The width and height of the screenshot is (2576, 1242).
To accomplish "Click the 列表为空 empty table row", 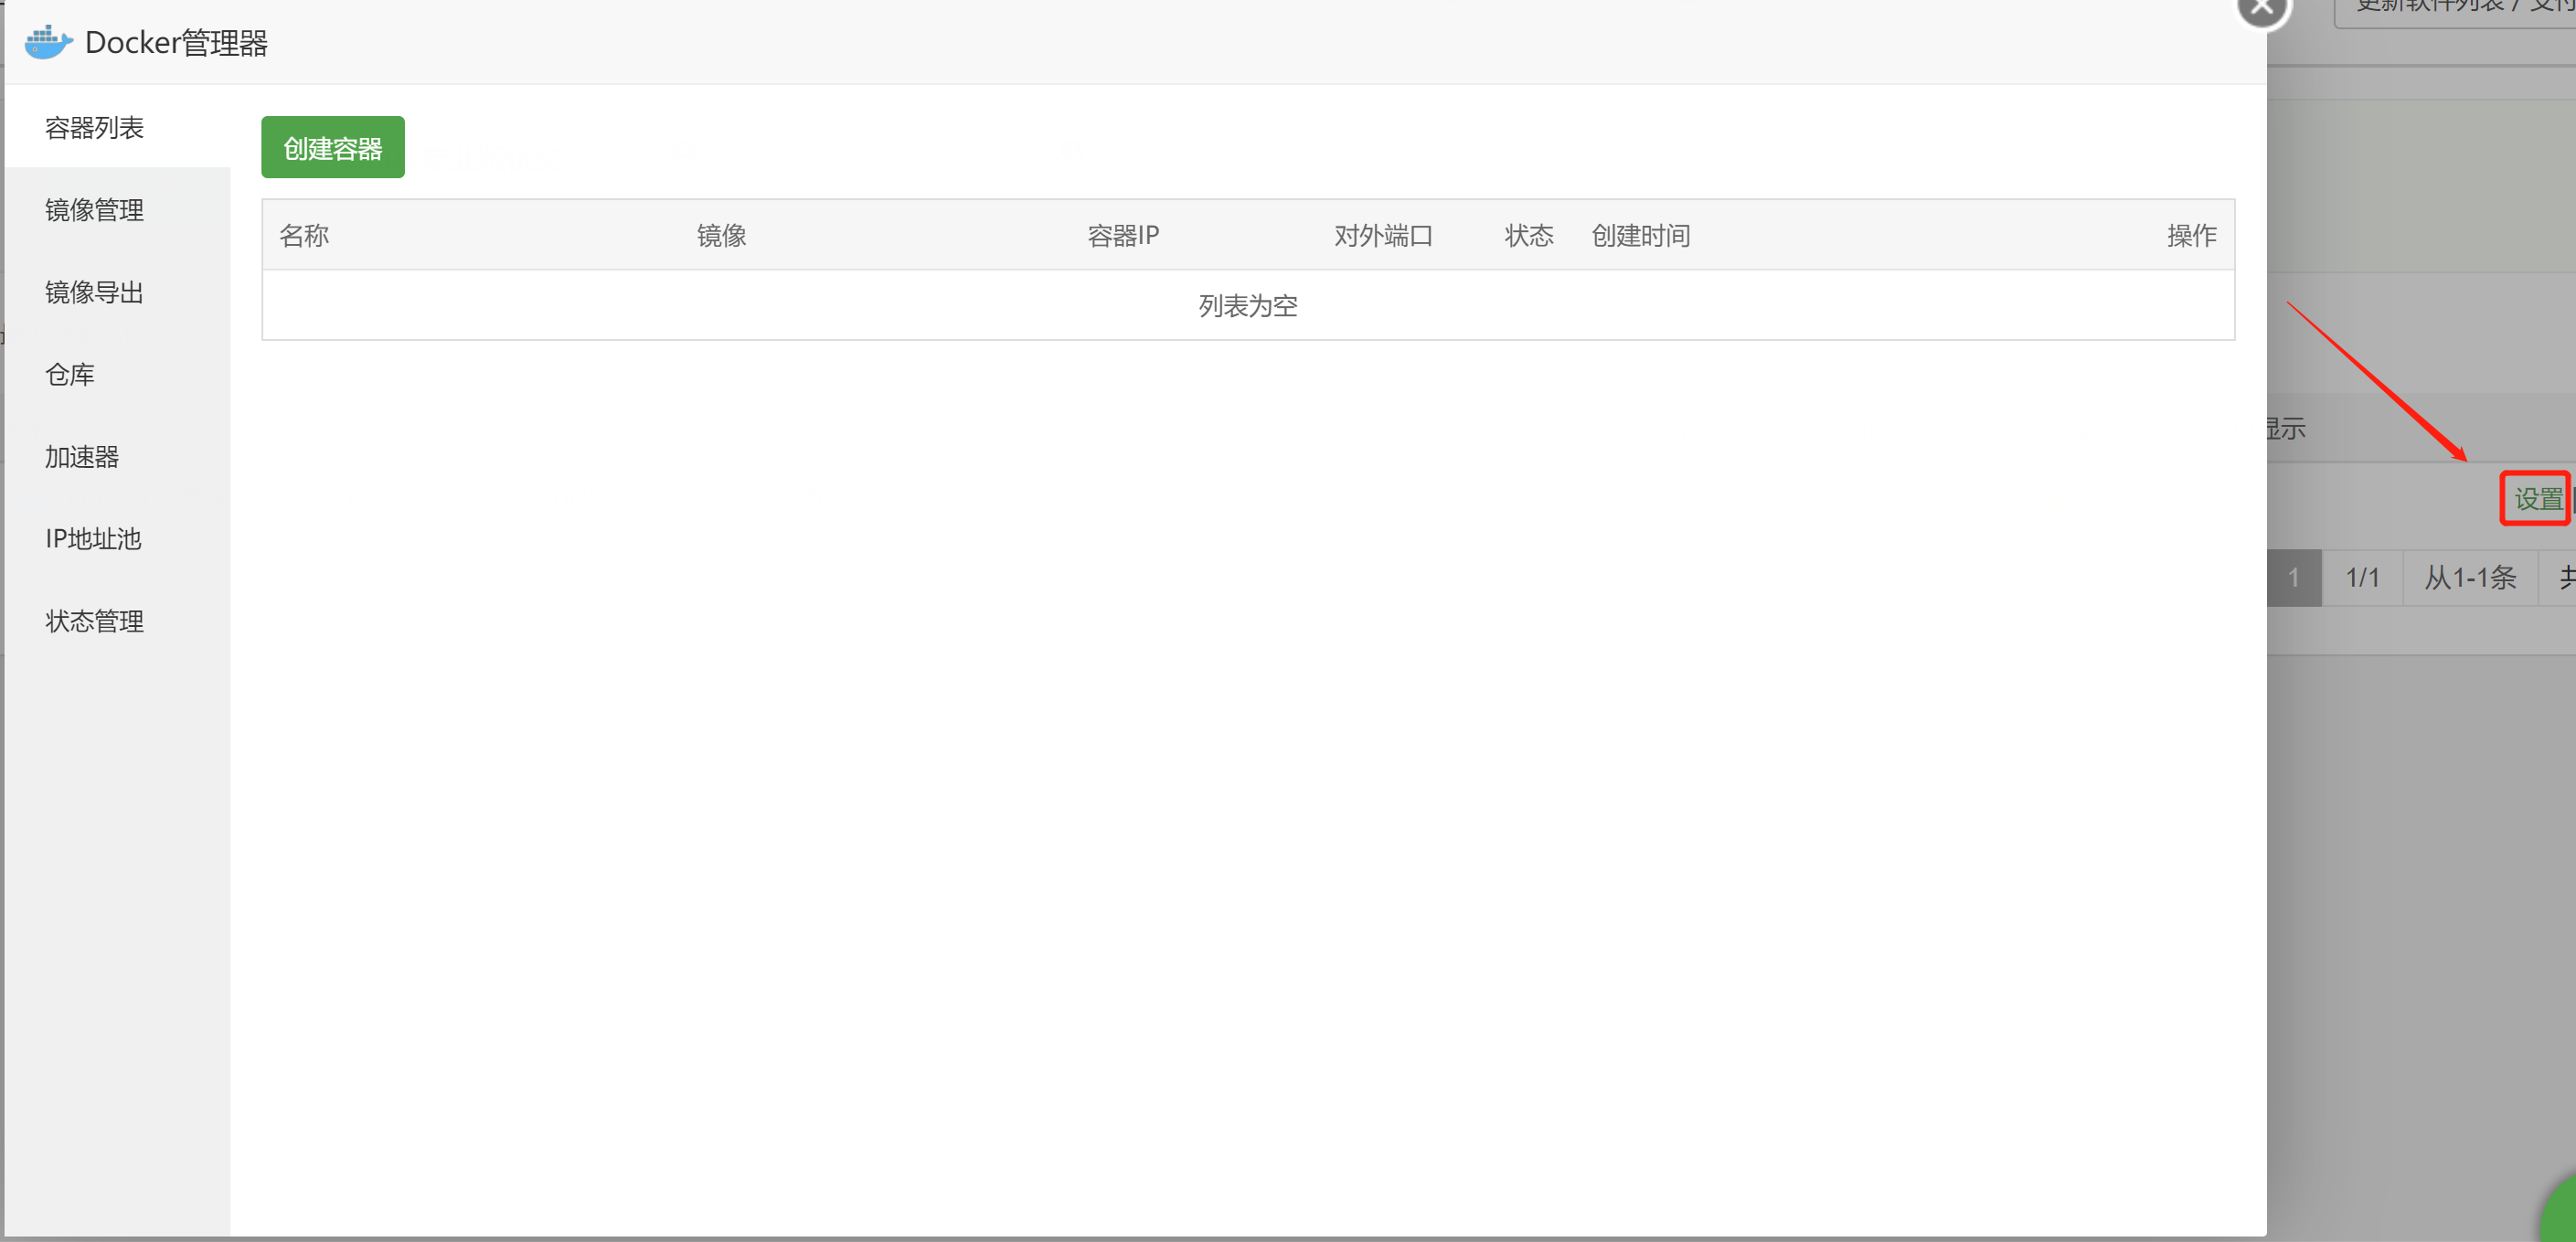I will pos(1247,305).
